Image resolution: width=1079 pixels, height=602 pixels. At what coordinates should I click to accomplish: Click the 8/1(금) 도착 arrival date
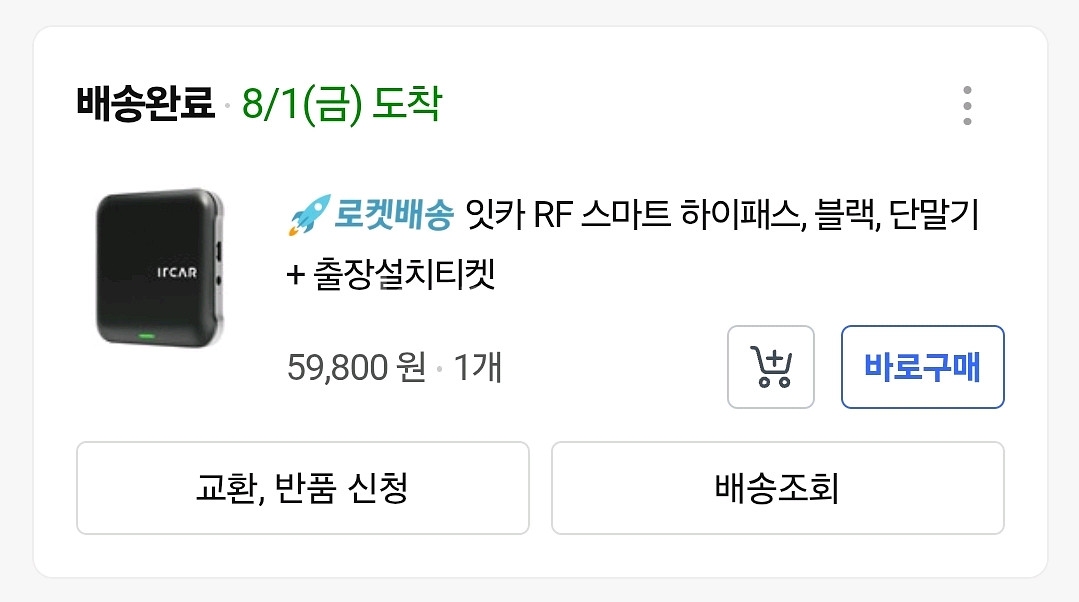[x=341, y=104]
